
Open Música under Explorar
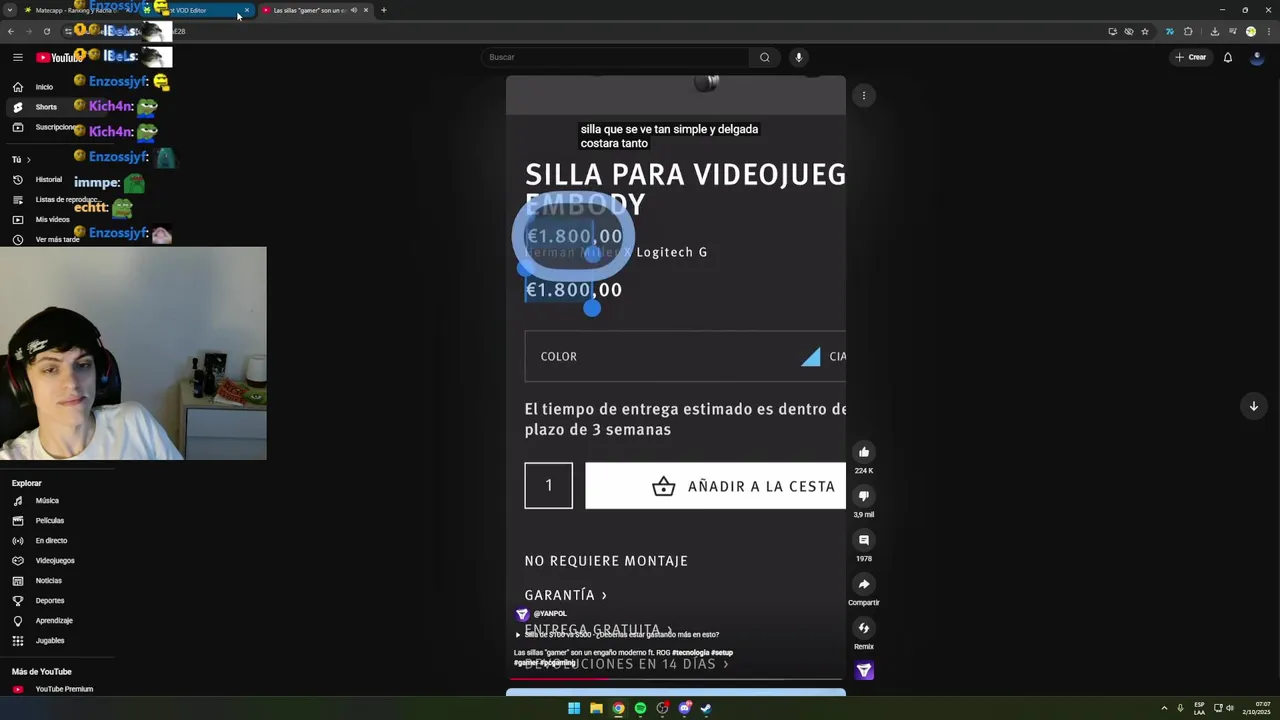click(47, 501)
